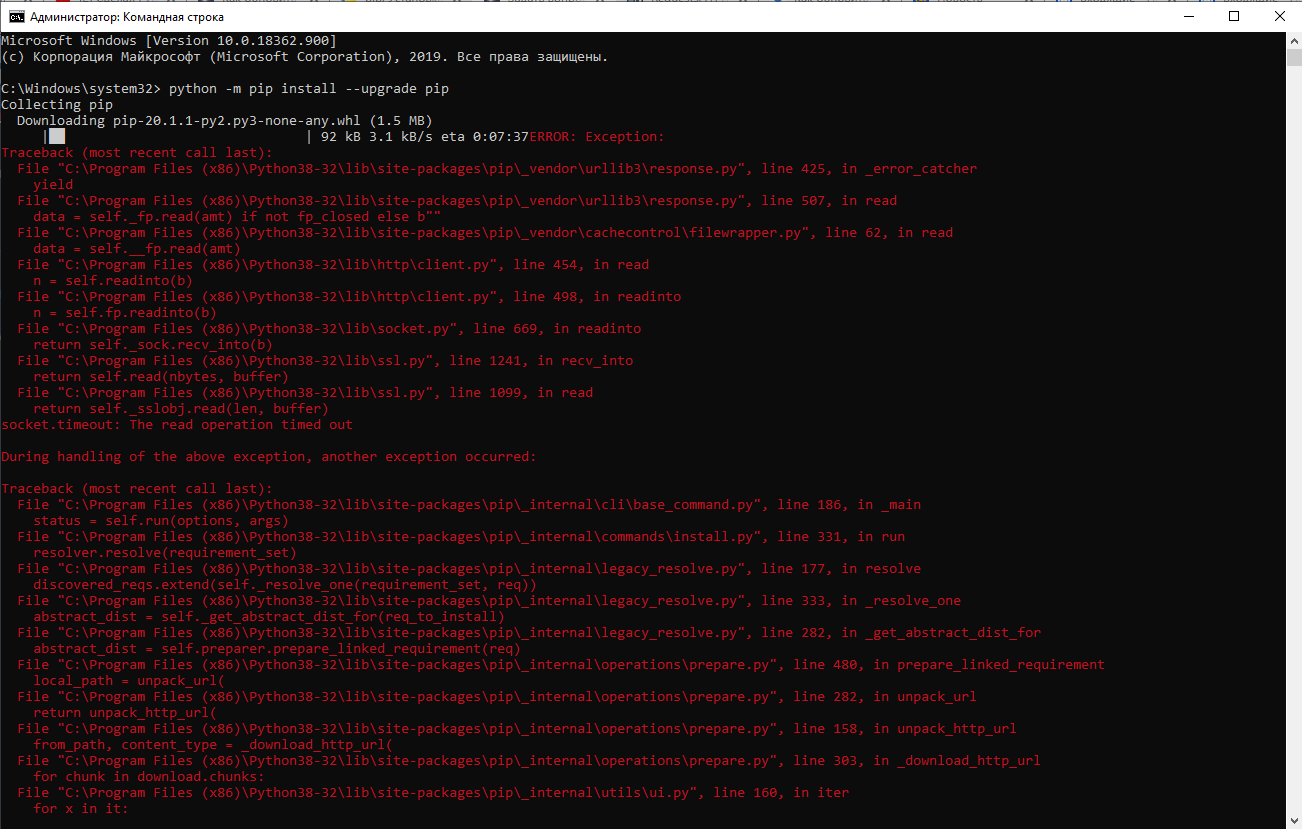Click 'socket.timeout: The read operation timed out'
Image resolution: width=1302 pixels, height=829 pixels.
pos(177,425)
